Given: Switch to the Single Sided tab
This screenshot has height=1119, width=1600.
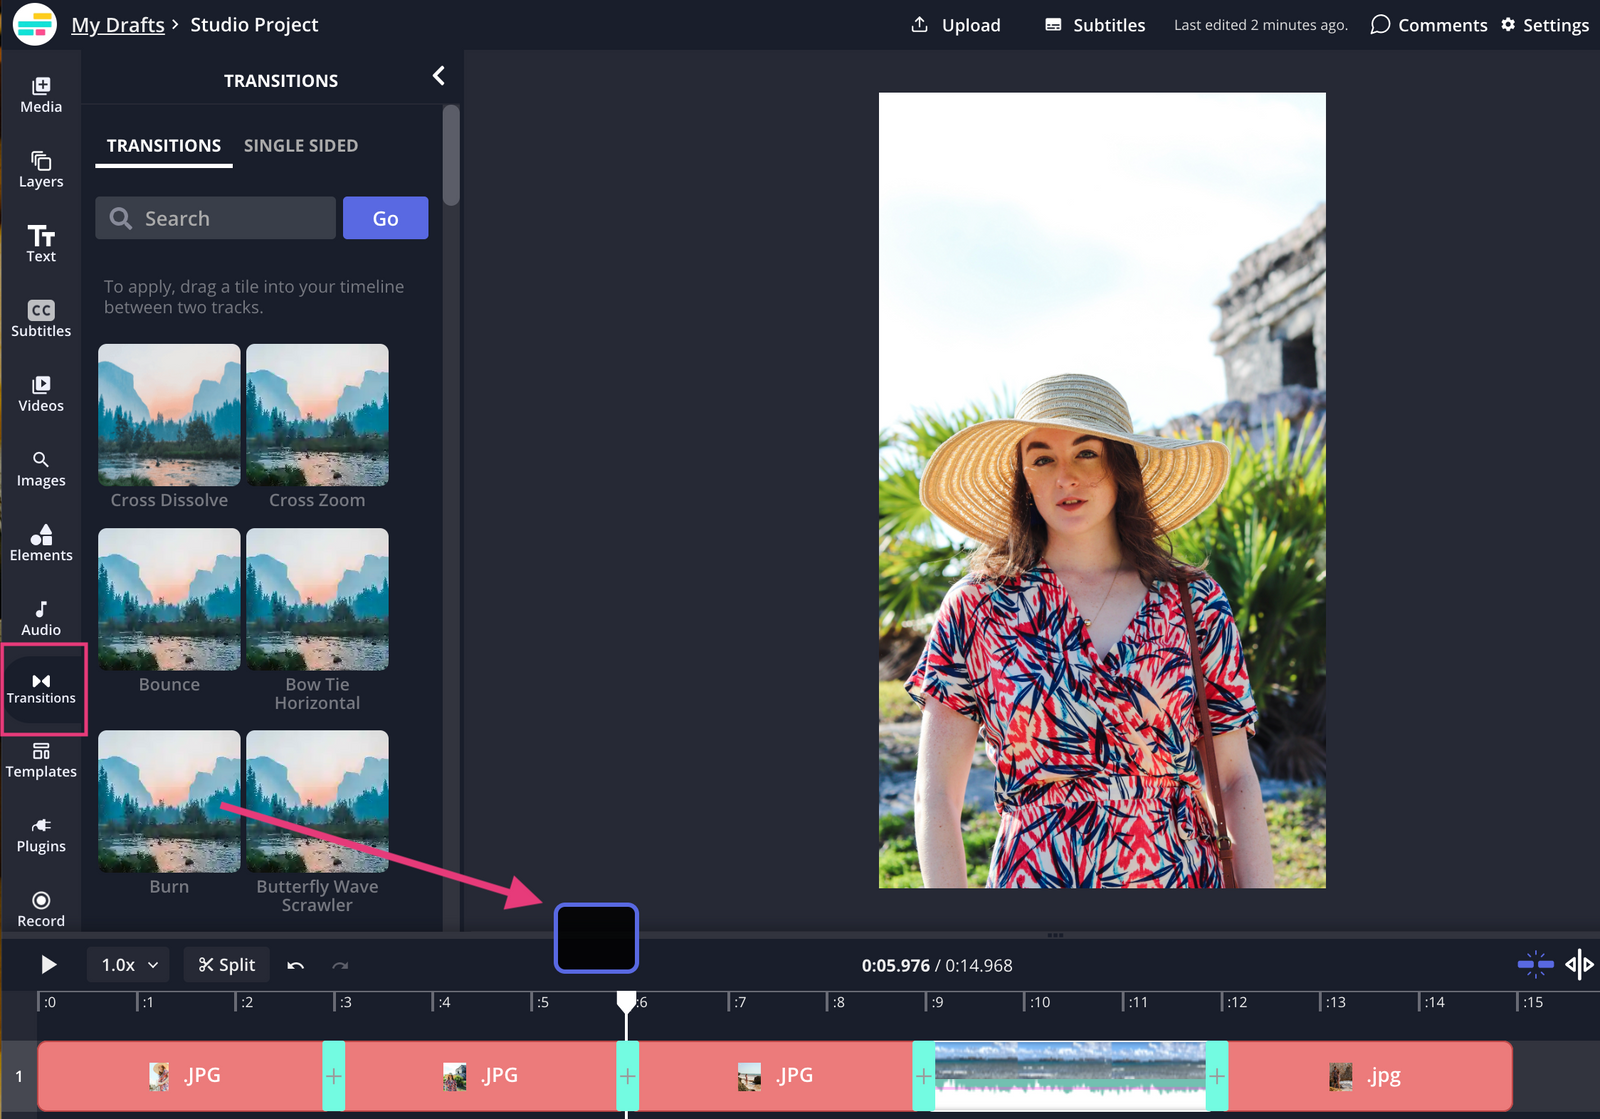Looking at the screenshot, I should [x=300, y=145].
